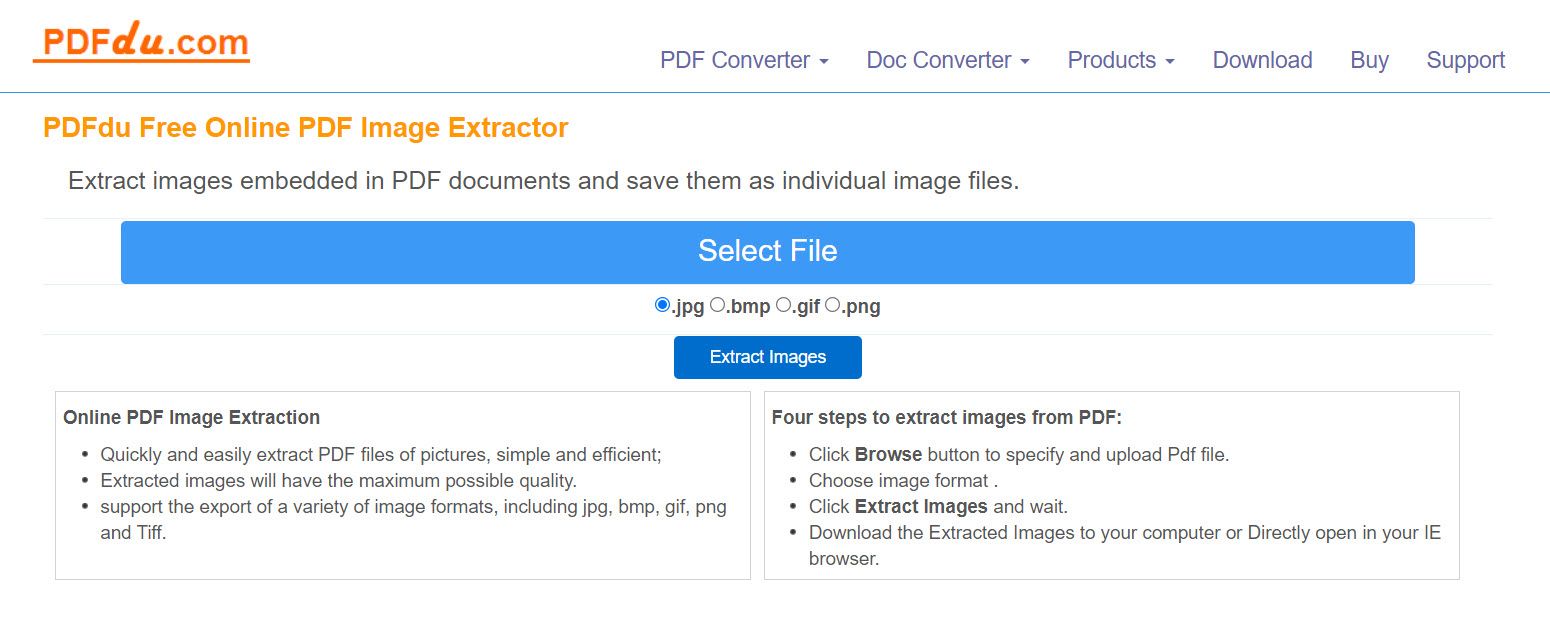Screen dimensions: 1550x643
Task: Click the maximum possible quality bullet text
Action: coord(338,480)
